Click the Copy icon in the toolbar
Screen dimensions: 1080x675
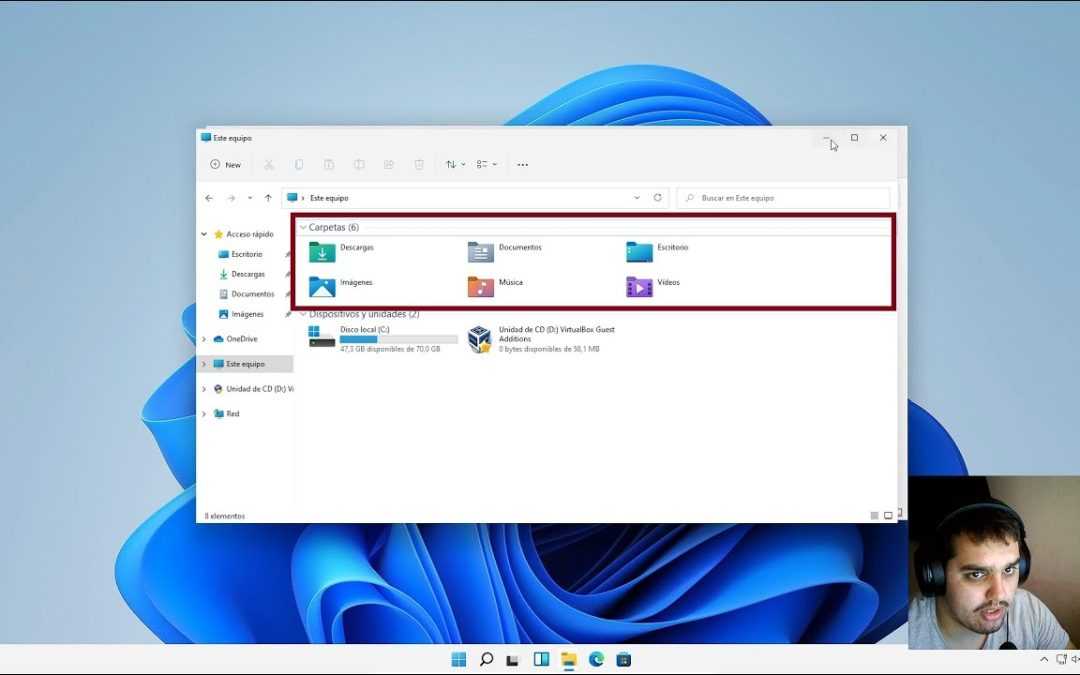click(299, 165)
